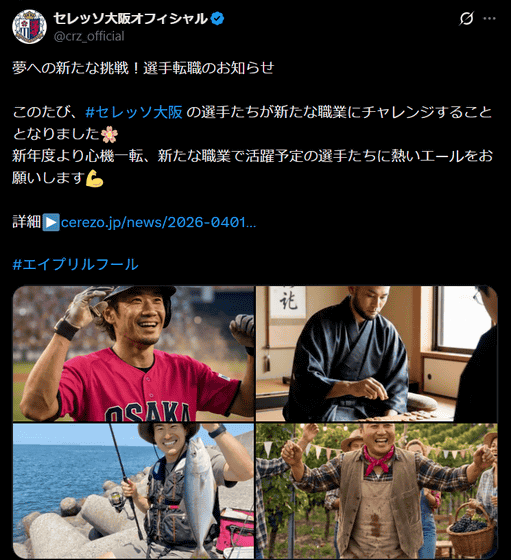Viewport: 511px width, 560px height.
Task: Click the blue verified checkmark badge
Action: pyautogui.click(x=217, y=19)
